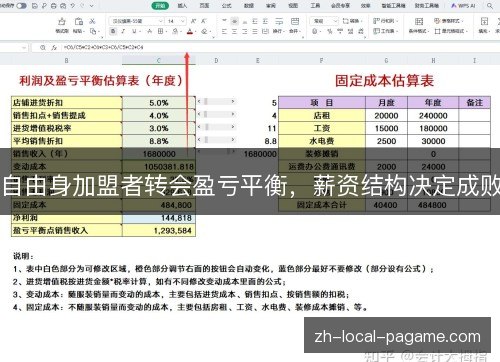Screen dimensions: 500x362
Task: Open the fill color dropdown arrow
Action: pos(180,31)
